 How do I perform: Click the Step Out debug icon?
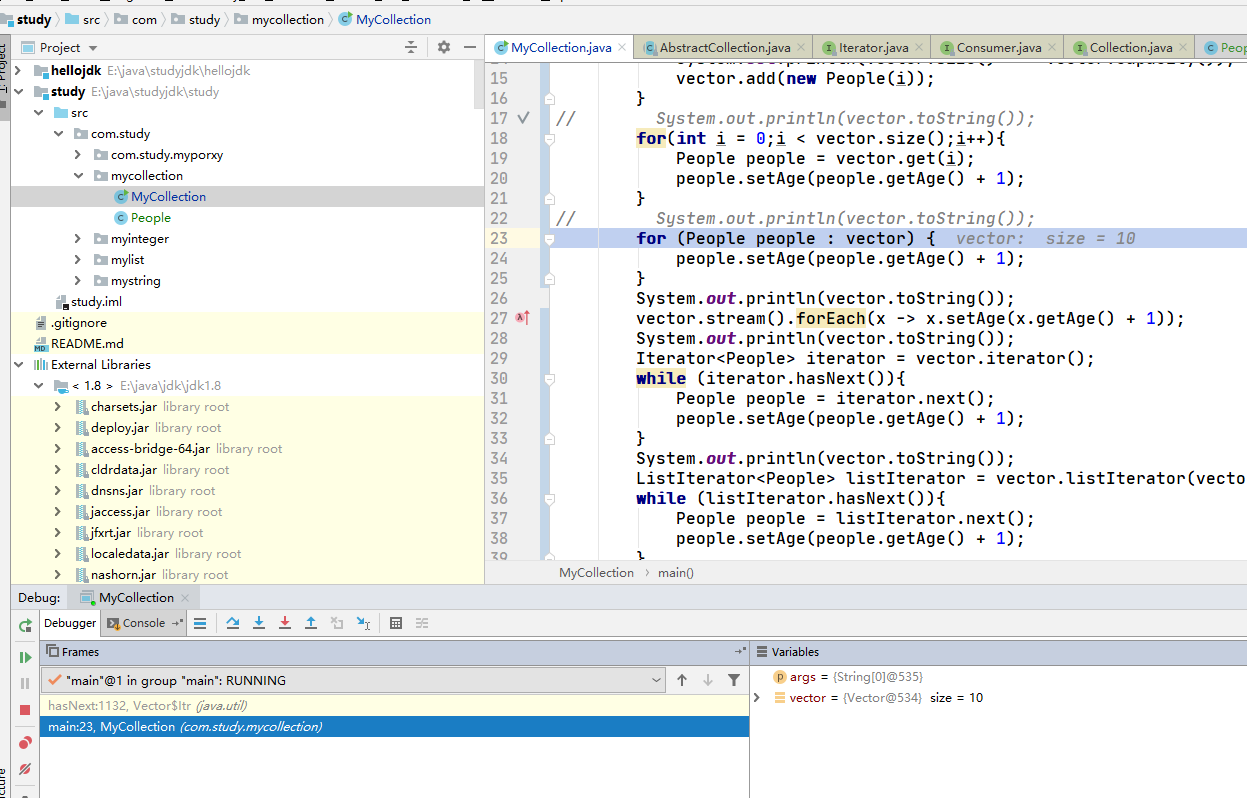tap(311, 623)
